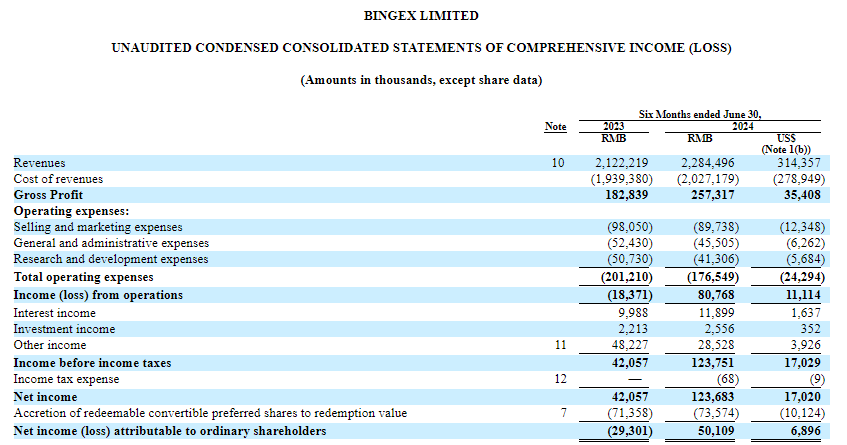Click the 2024 year column header
847x445 pixels.
[743, 126]
